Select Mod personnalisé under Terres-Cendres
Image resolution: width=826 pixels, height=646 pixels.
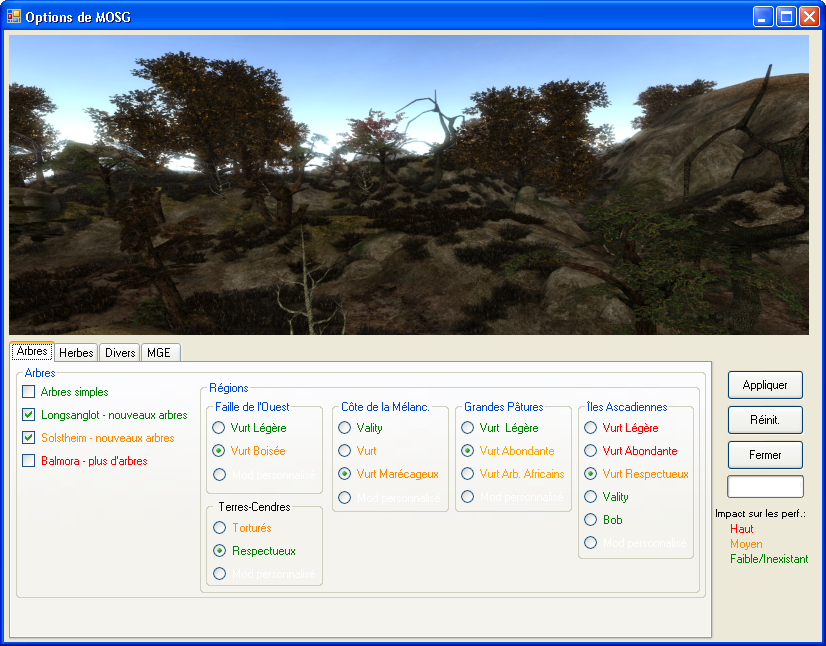point(219,573)
